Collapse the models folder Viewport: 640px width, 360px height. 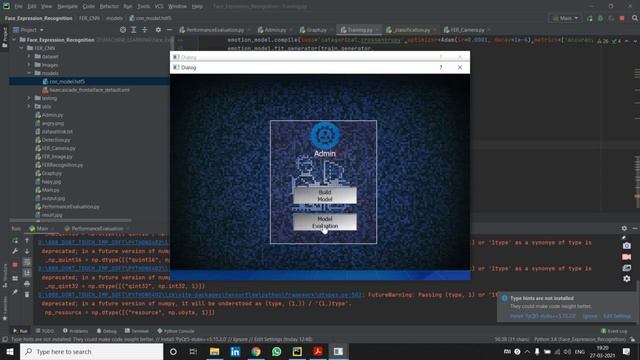pyautogui.click(x=29, y=73)
